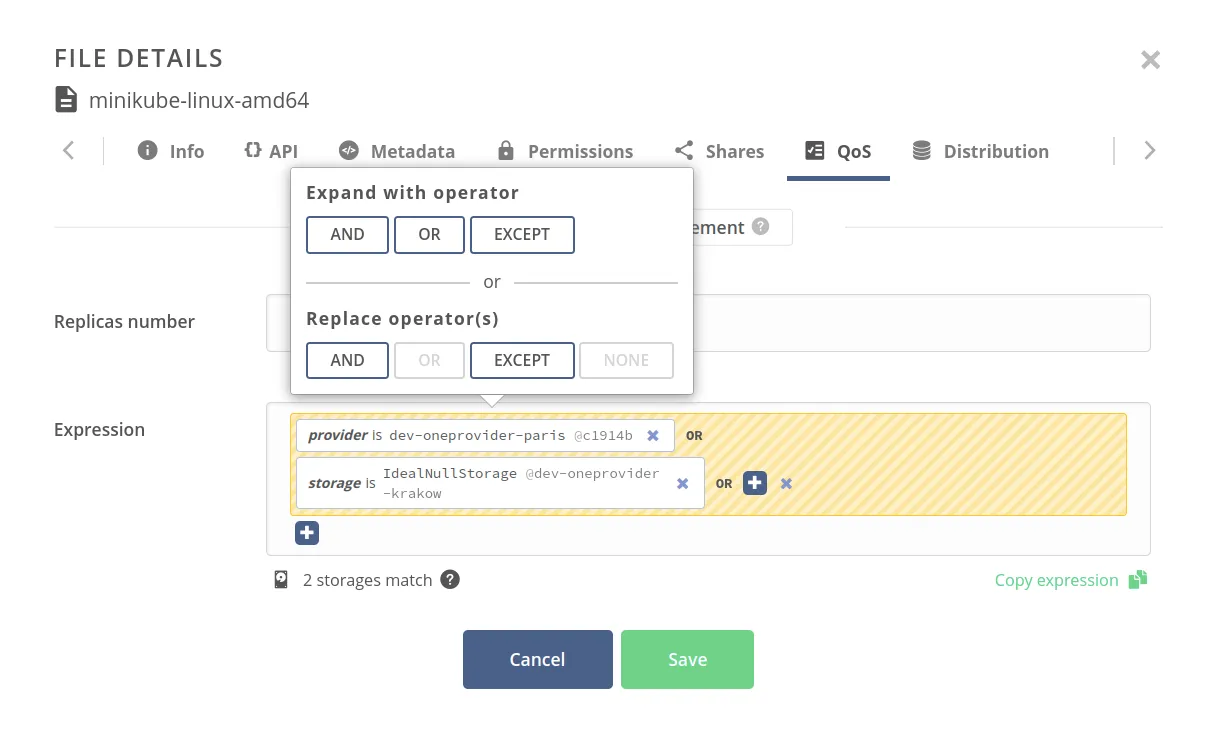Expand the expression with the AND operator
1217x753 pixels.
(x=347, y=234)
